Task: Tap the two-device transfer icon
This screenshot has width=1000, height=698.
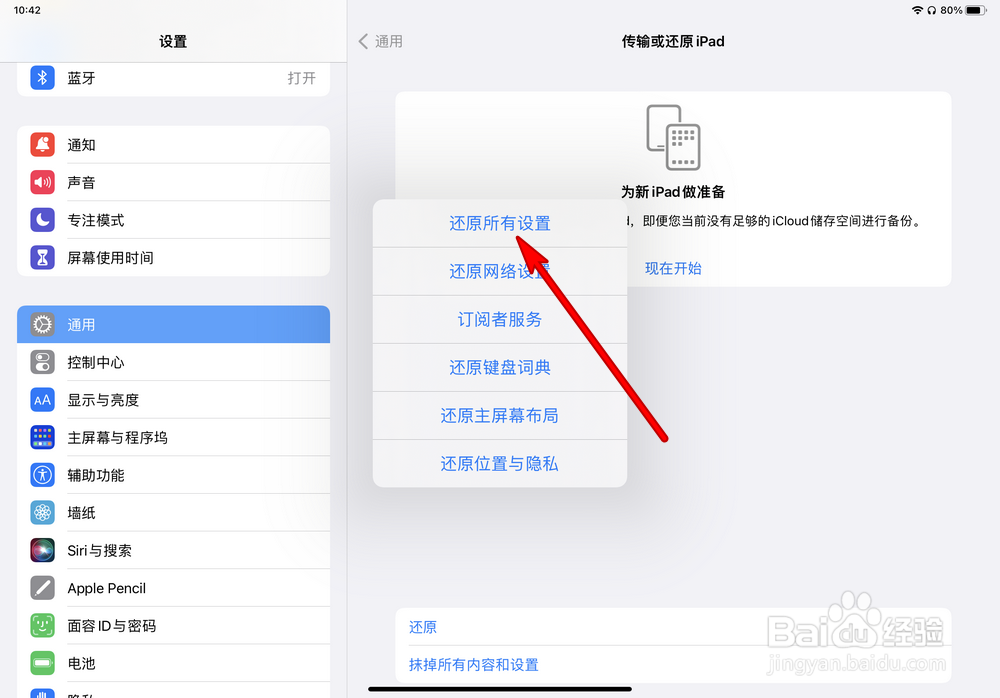Action: [x=673, y=137]
